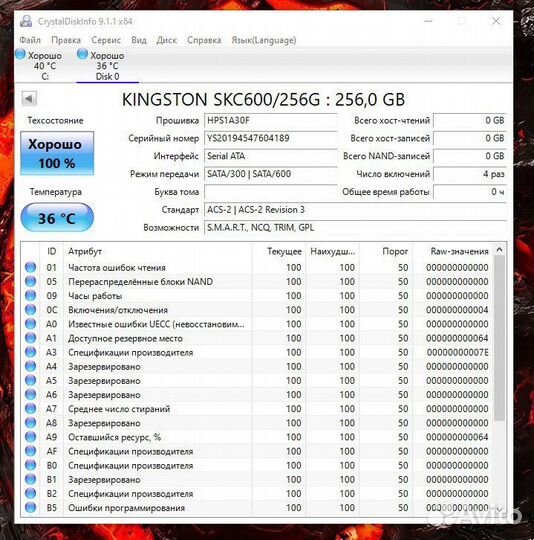Select Ошибки программирования attribute name
The height and width of the screenshot is (540, 534).
126,508
